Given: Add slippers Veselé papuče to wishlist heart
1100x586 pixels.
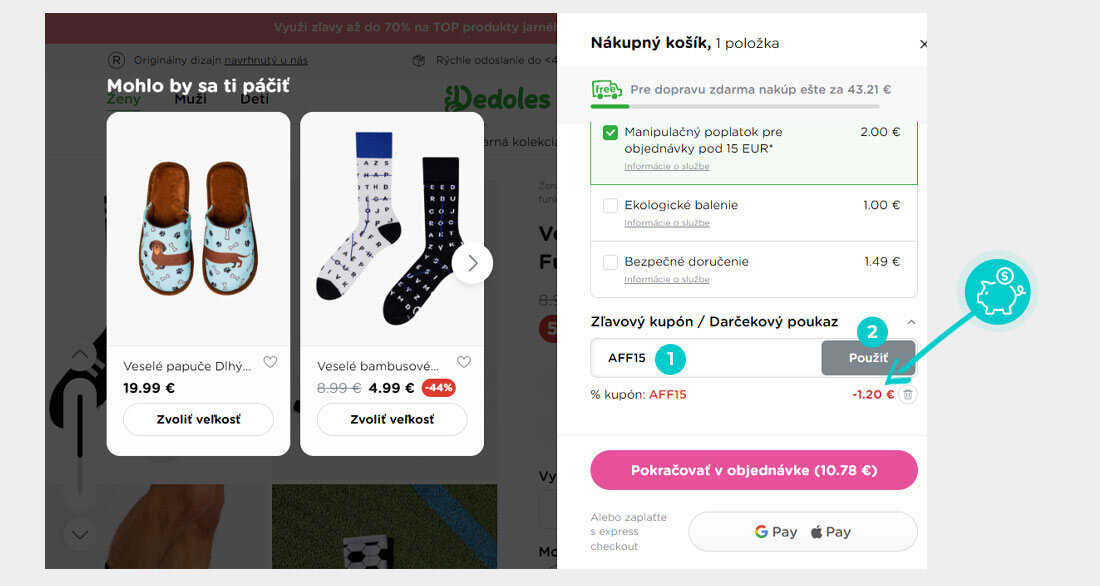Looking at the screenshot, I should pos(270,362).
